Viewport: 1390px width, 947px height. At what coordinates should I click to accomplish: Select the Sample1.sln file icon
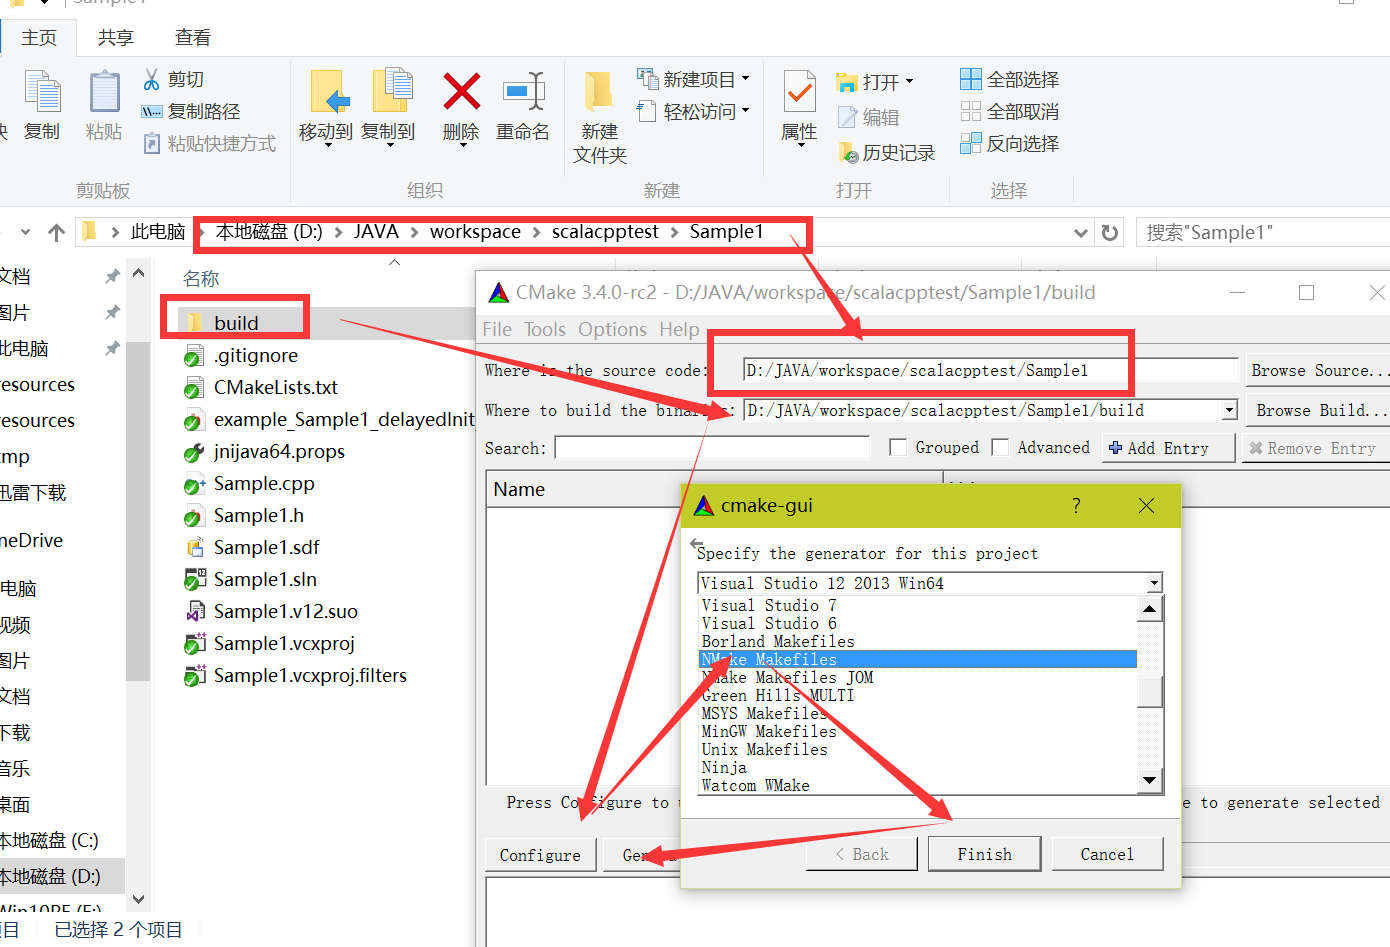click(195, 579)
